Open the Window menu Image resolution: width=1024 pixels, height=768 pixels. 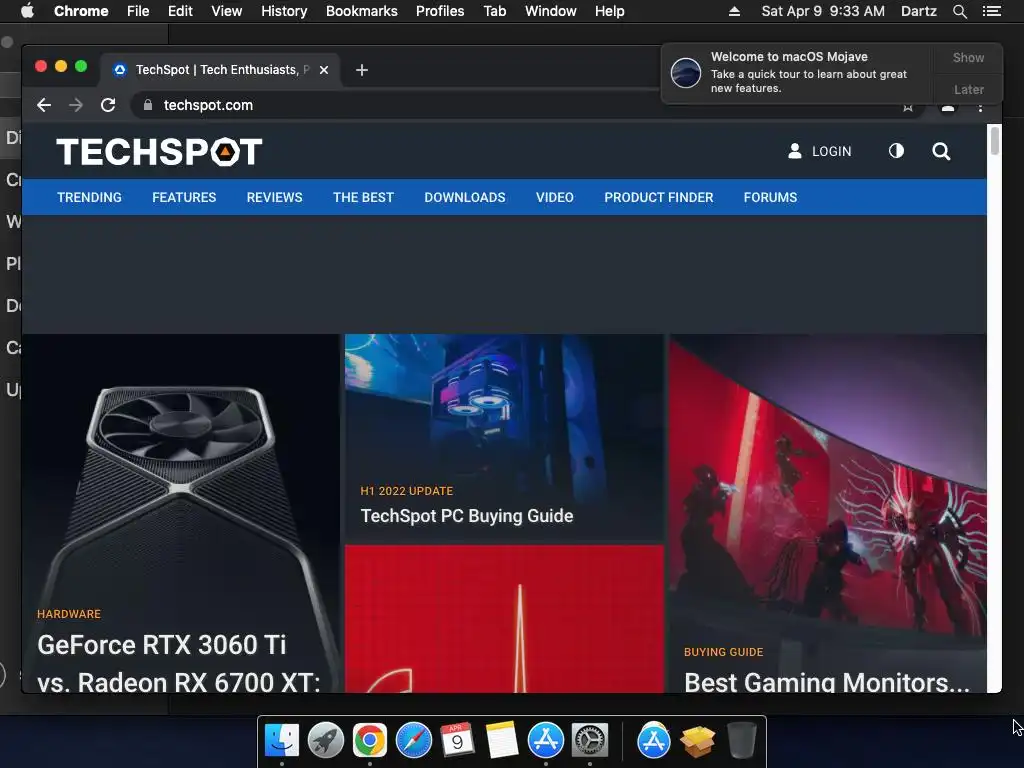click(551, 11)
